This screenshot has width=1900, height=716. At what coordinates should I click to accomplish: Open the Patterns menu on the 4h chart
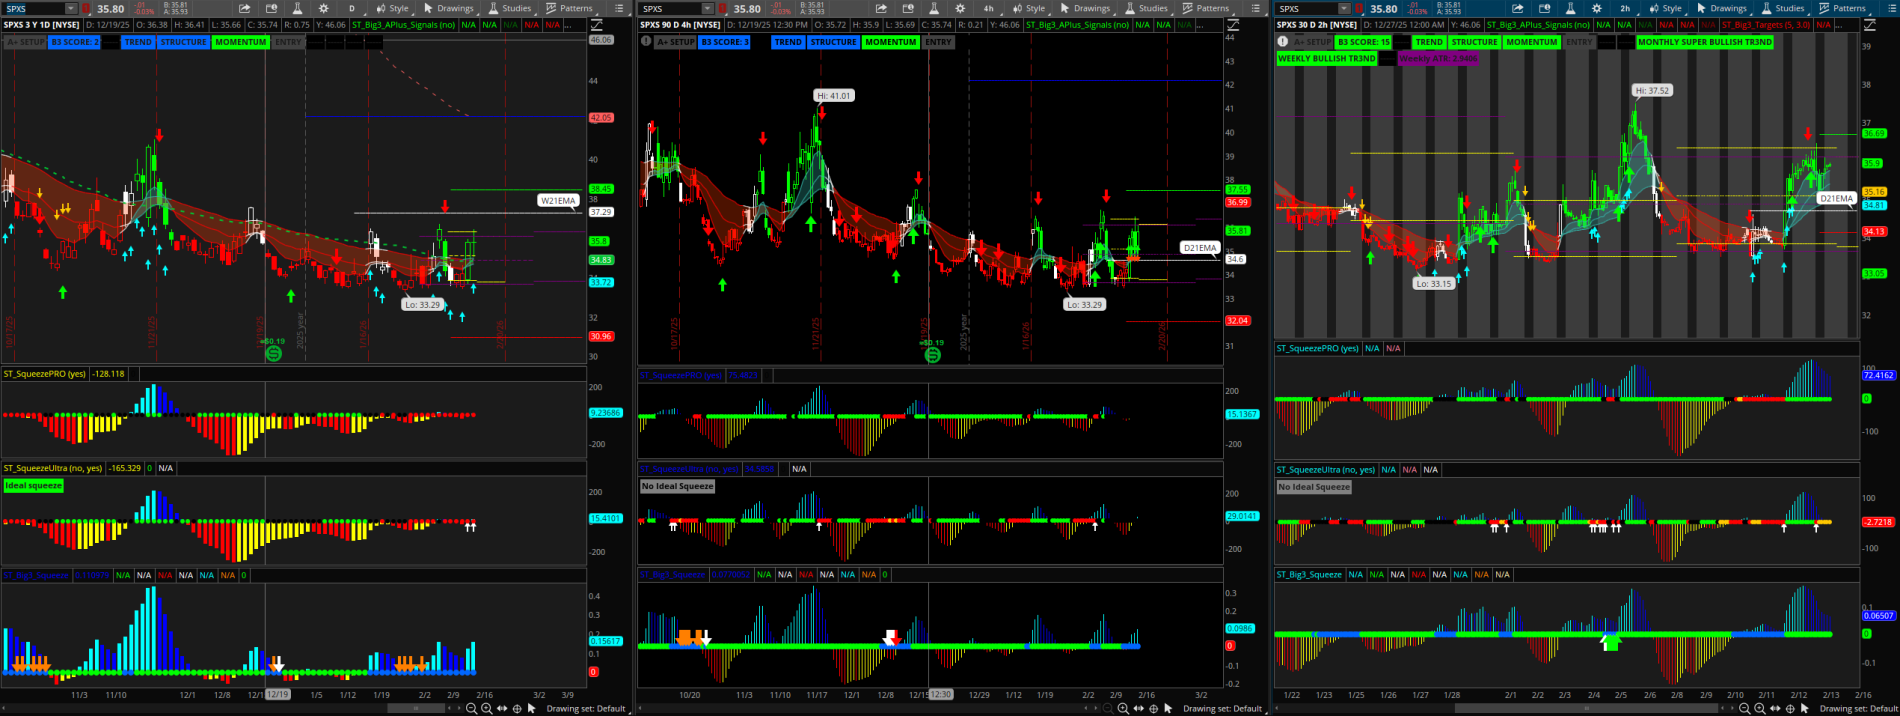coord(1206,8)
